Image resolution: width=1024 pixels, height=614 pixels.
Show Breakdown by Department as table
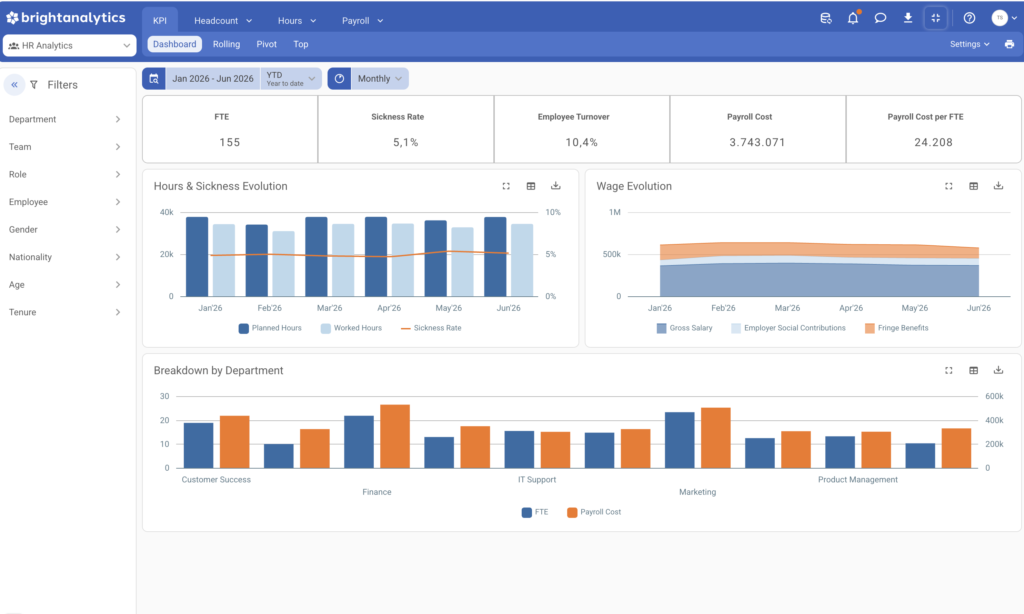tap(974, 370)
